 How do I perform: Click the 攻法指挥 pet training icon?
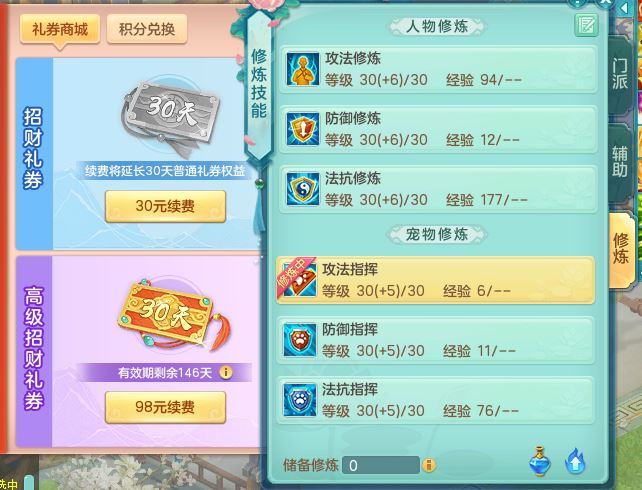(300, 280)
